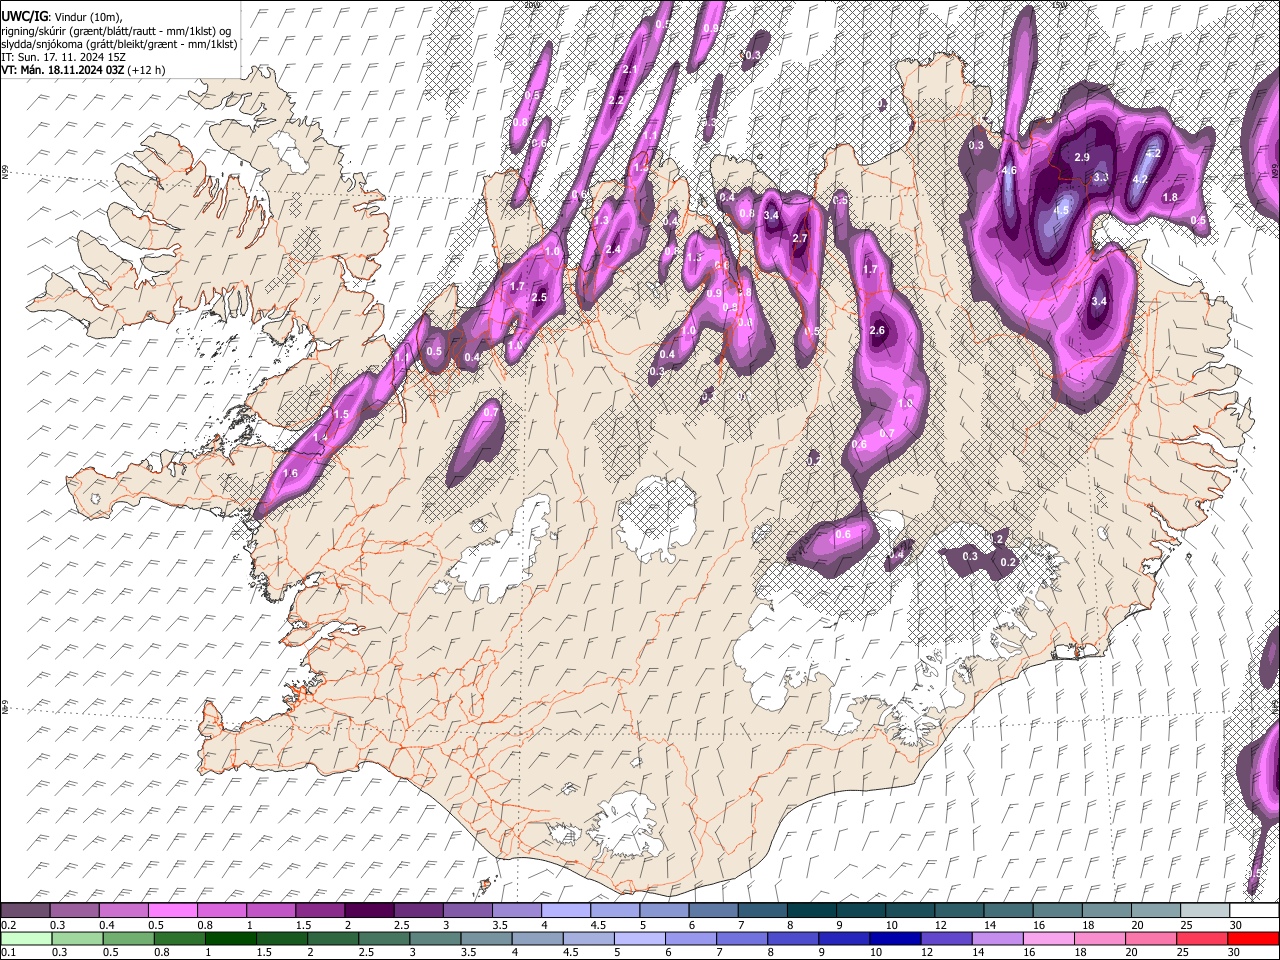
Task: Click the 'slydda/snjókoma' legend description line
Action: pyautogui.click(x=120, y=44)
